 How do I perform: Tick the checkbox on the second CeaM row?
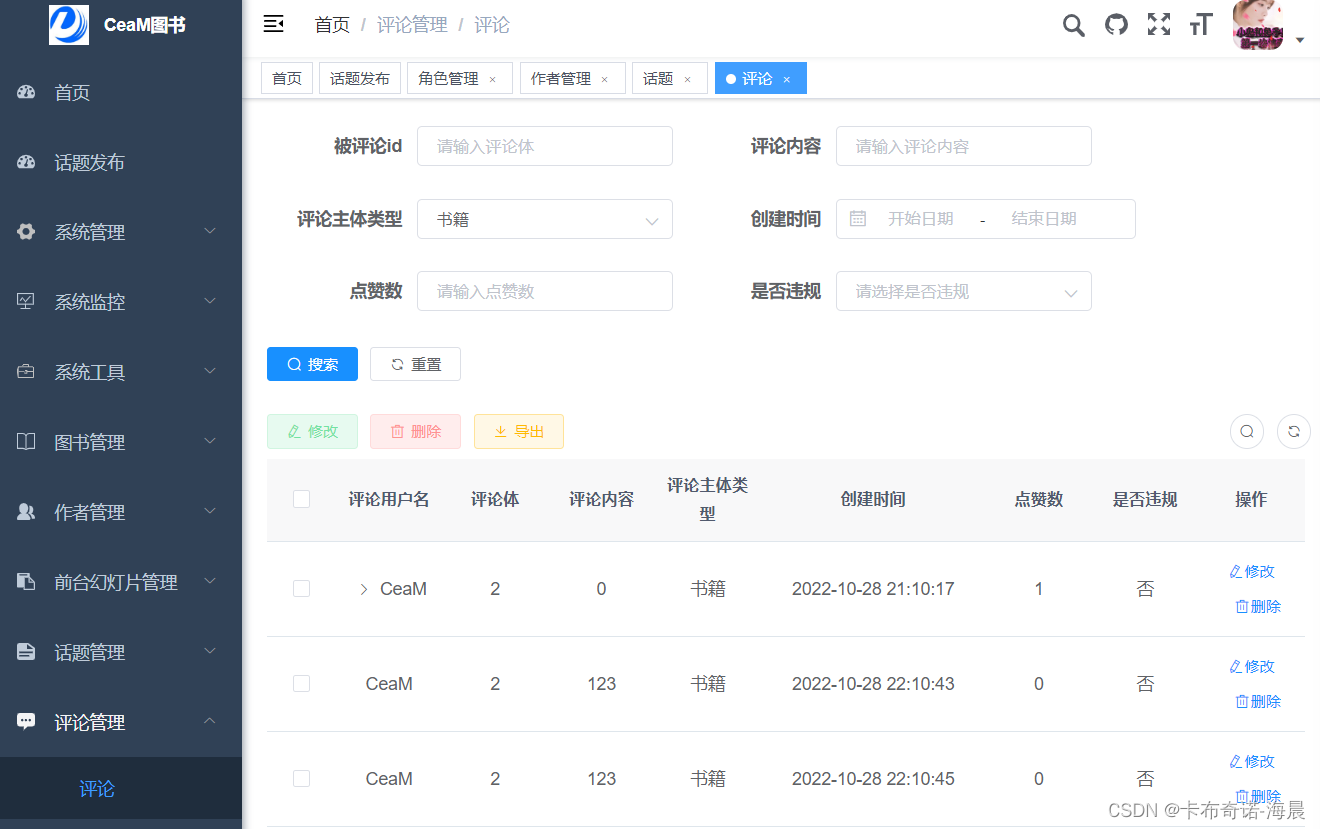[301, 683]
